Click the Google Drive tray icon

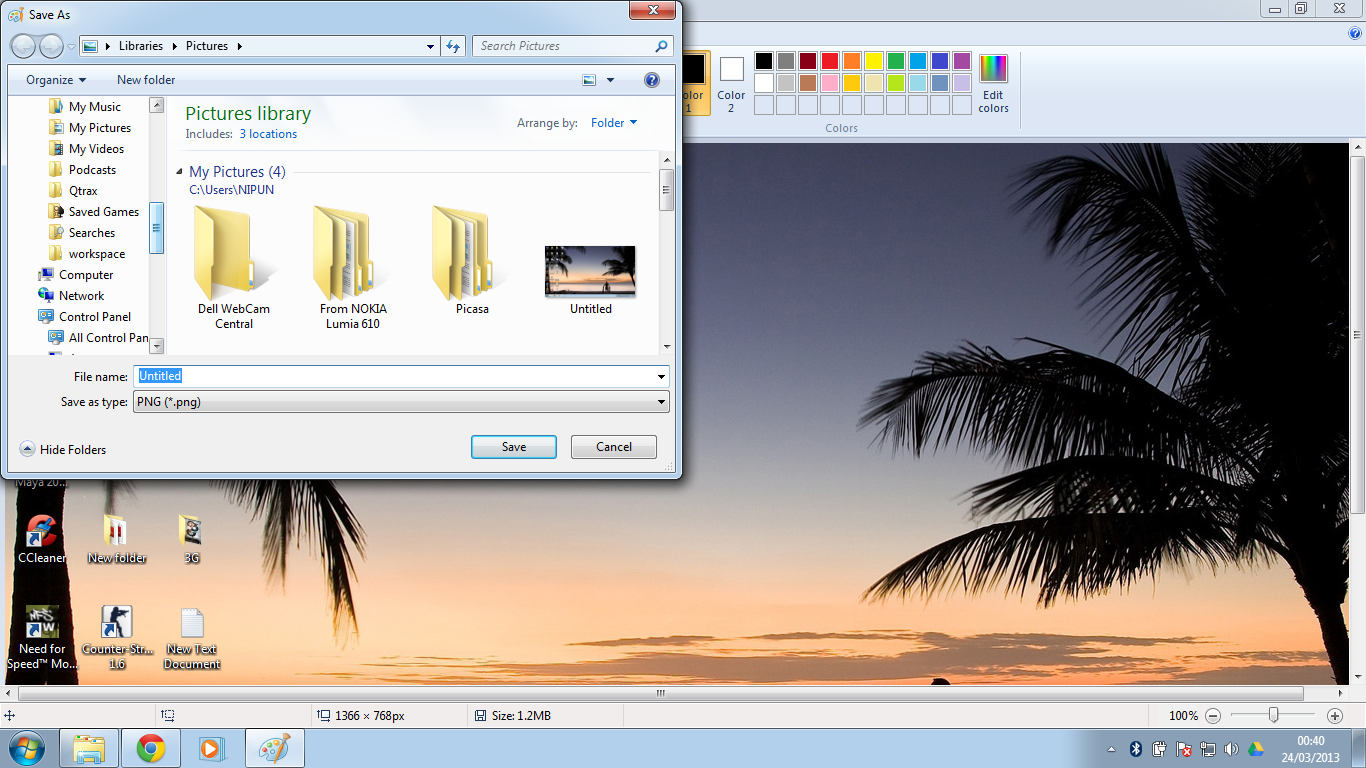tap(1255, 749)
